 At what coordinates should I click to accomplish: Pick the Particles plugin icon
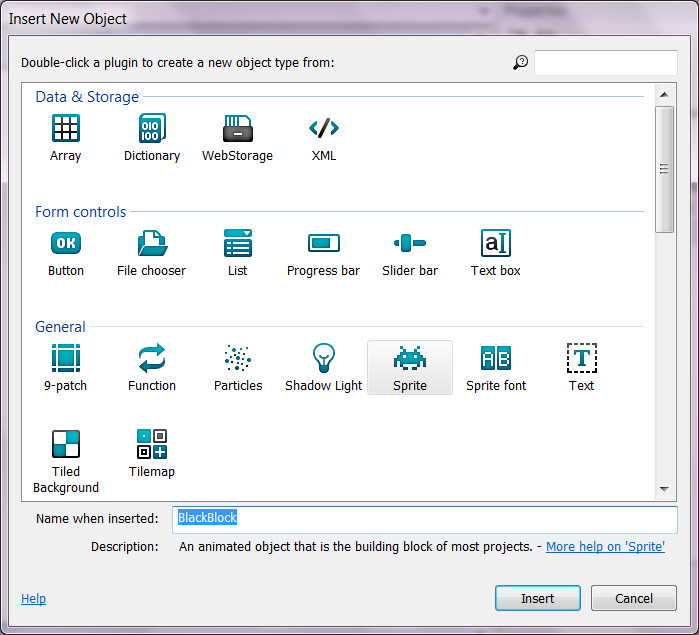(237, 359)
